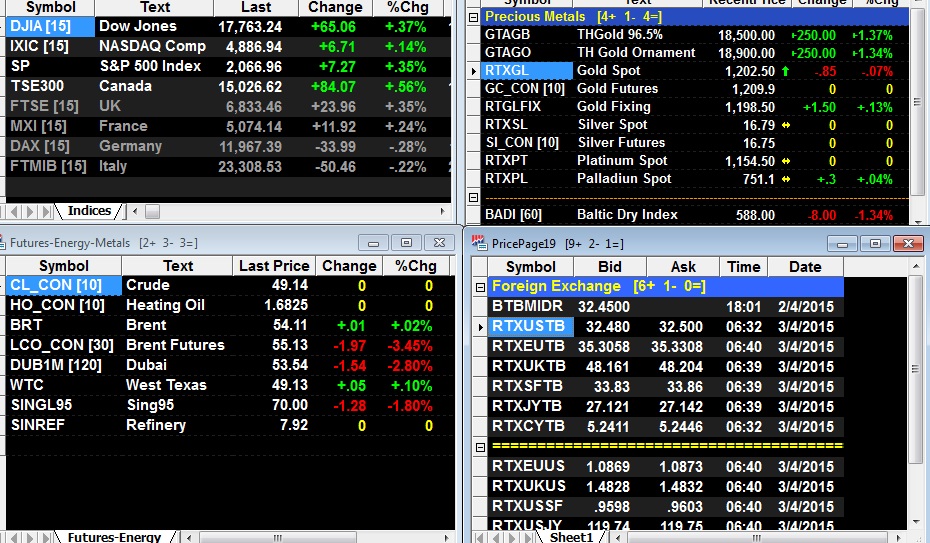This screenshot has width=930, height=543.
Task: Click the left scroll arrow in Indices window
Action: click(135, 211)
